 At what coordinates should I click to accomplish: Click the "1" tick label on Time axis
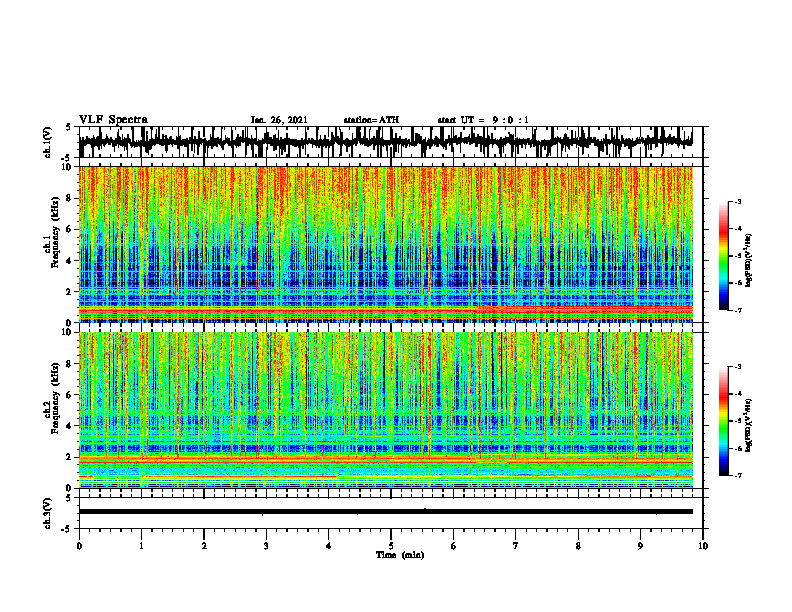(x=141, y=546)
